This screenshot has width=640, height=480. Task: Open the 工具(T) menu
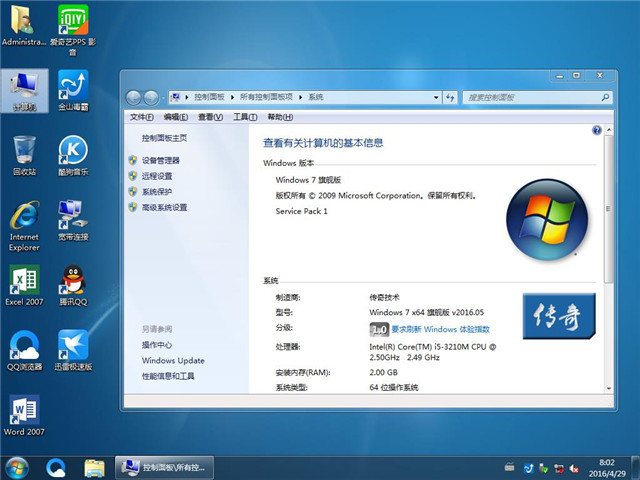point(244,117)
